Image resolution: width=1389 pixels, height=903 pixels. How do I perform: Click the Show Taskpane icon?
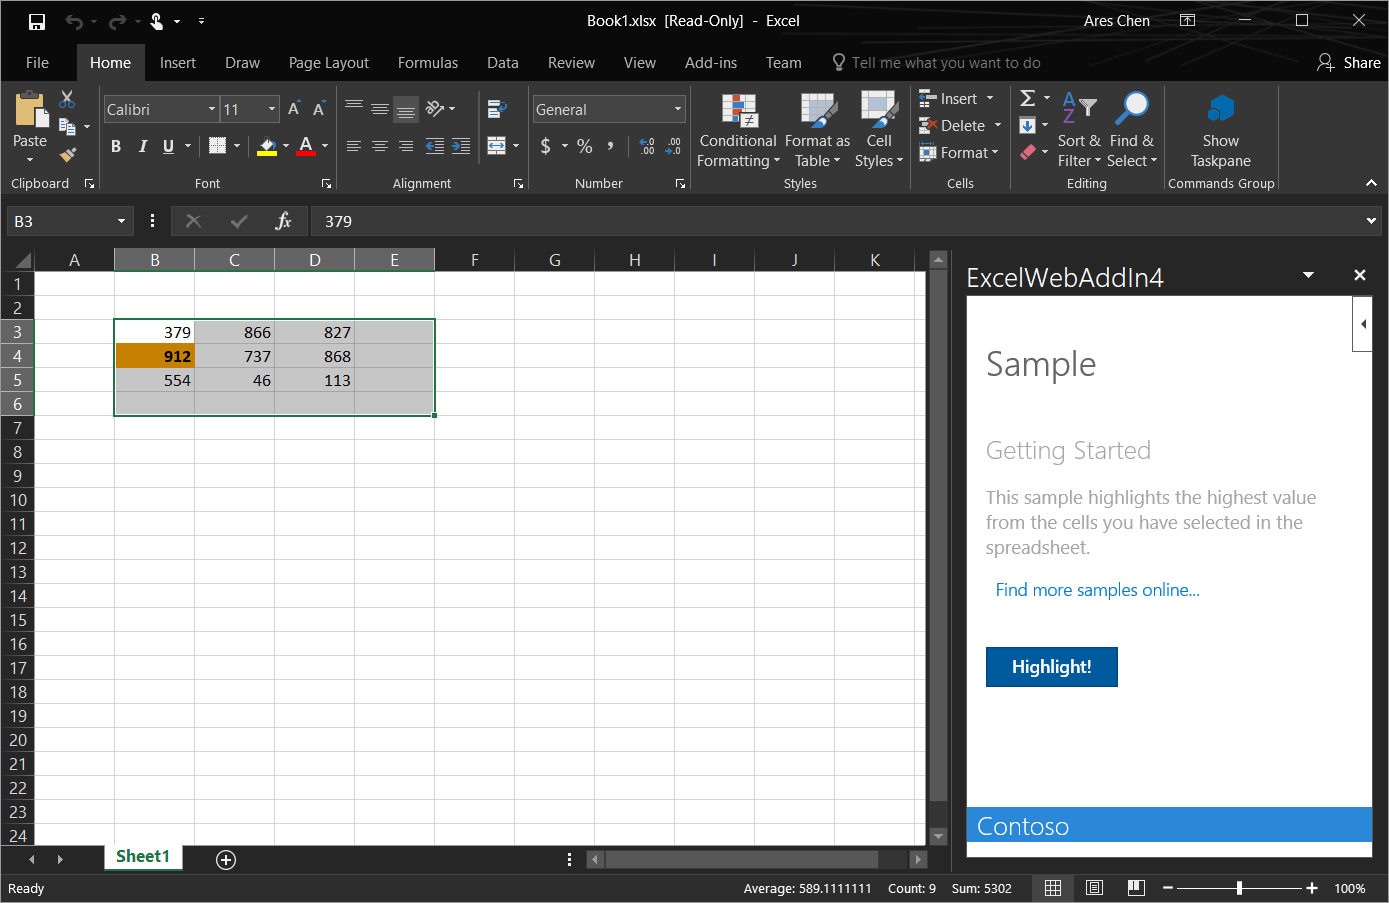(x=1220, y=109)
